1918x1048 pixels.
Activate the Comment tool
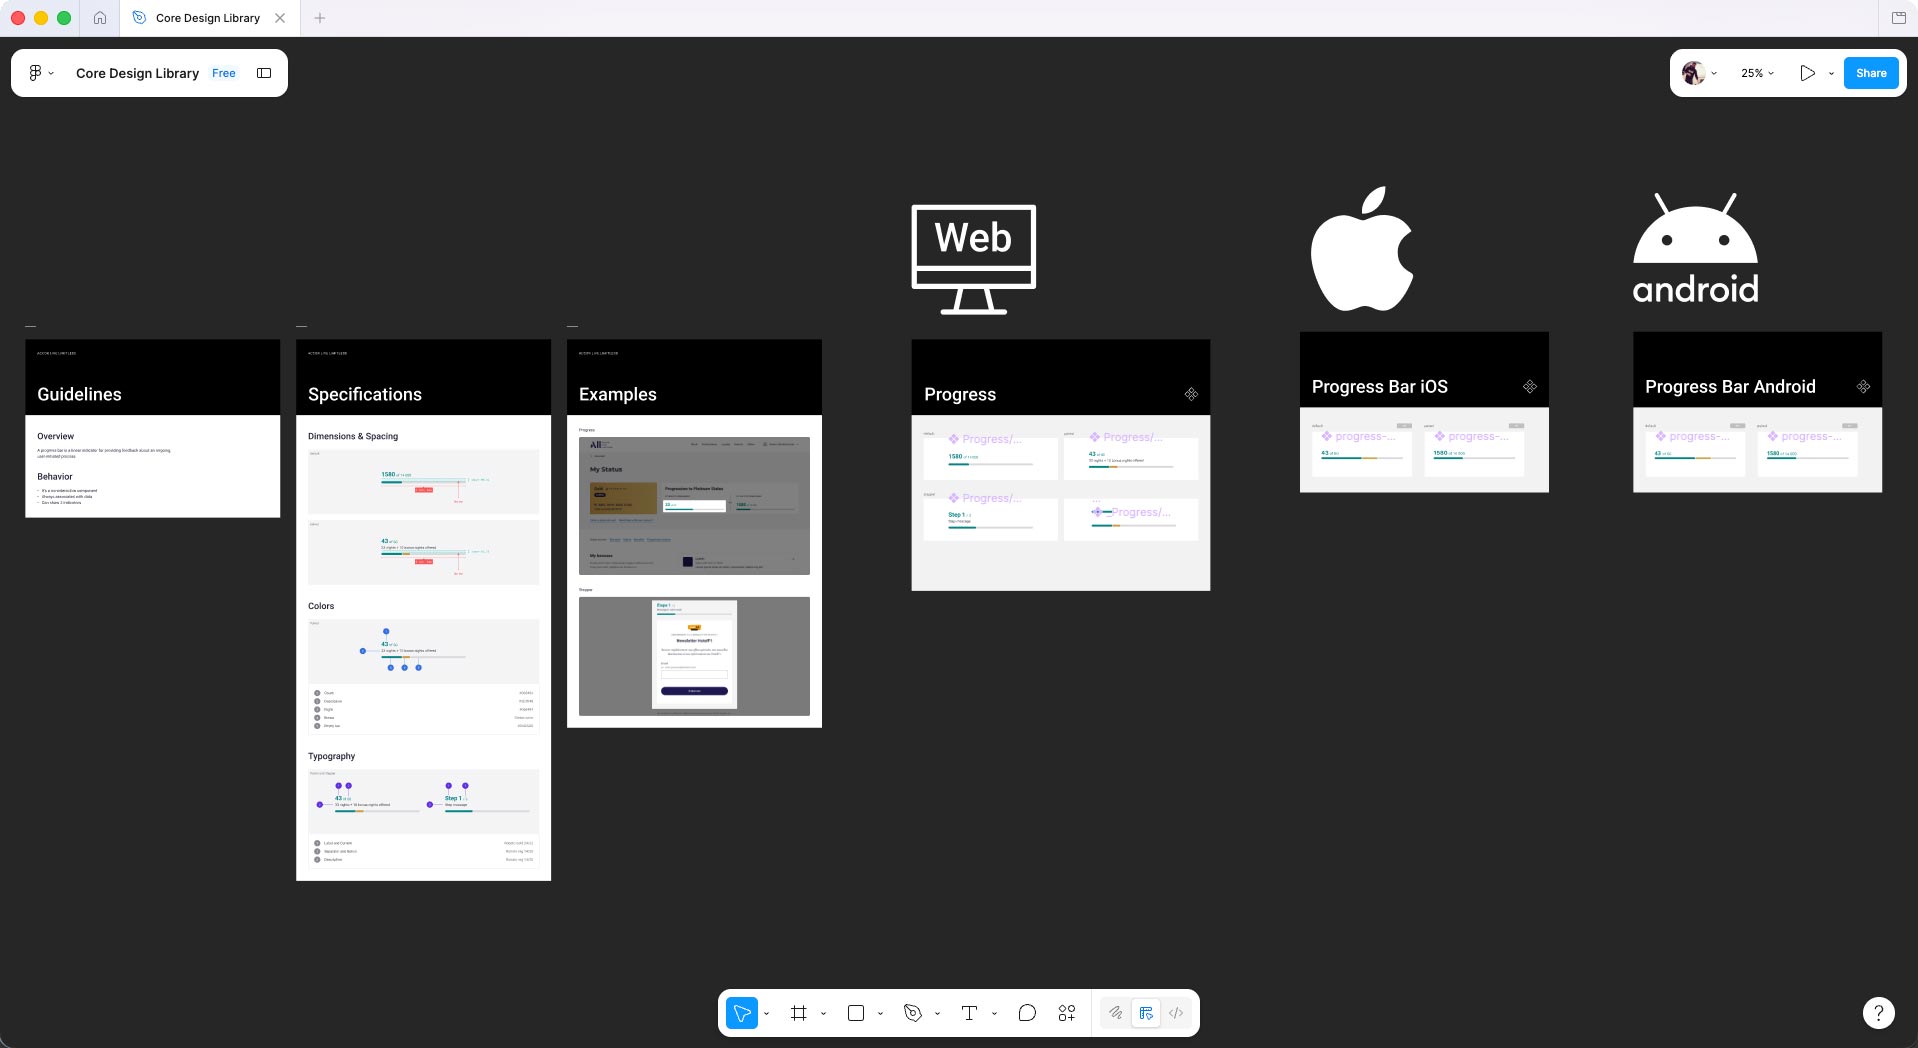(1027, 1013)
